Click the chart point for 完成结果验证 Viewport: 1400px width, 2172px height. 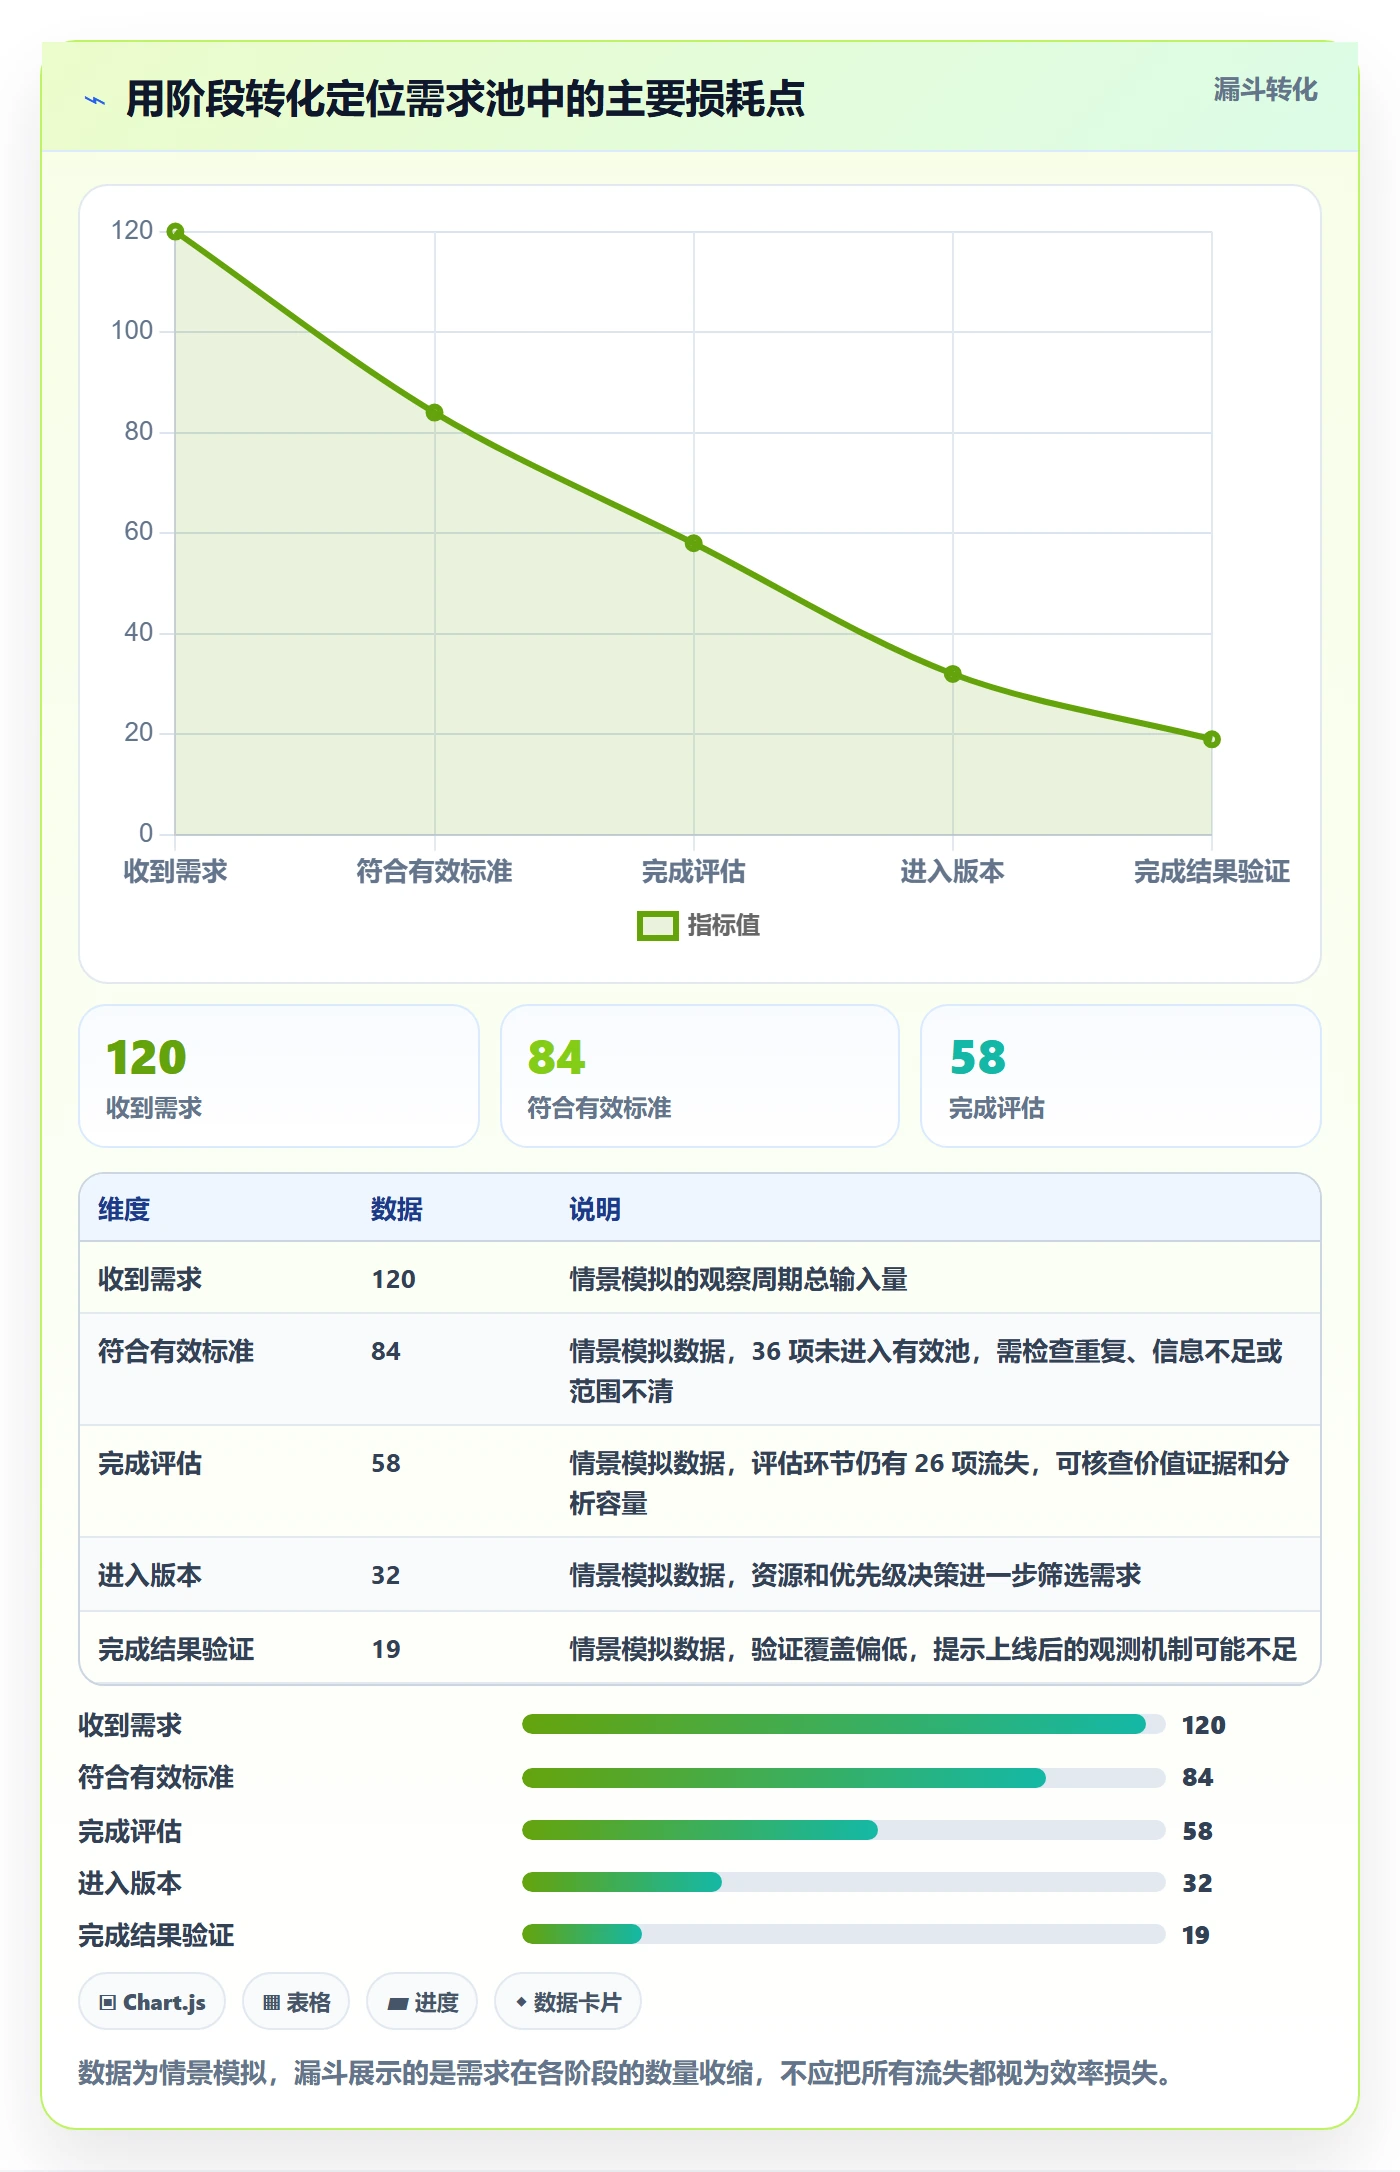click(1211, 739)
